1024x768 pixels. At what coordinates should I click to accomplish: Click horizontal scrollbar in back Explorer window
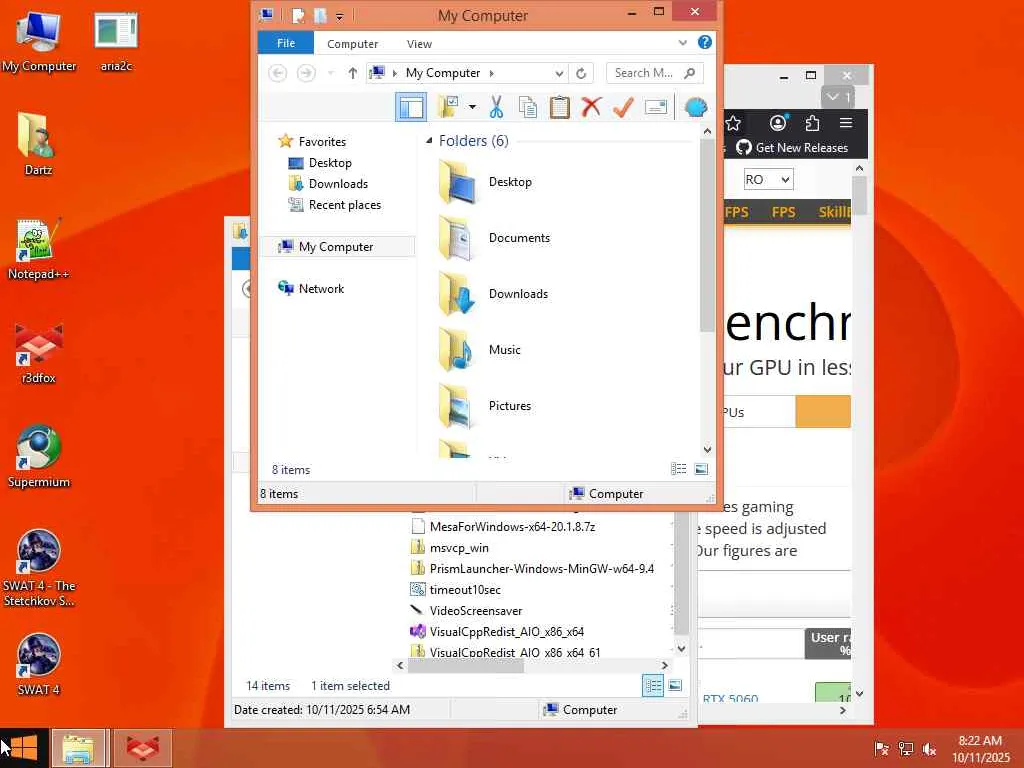click(x=466, y=665)
